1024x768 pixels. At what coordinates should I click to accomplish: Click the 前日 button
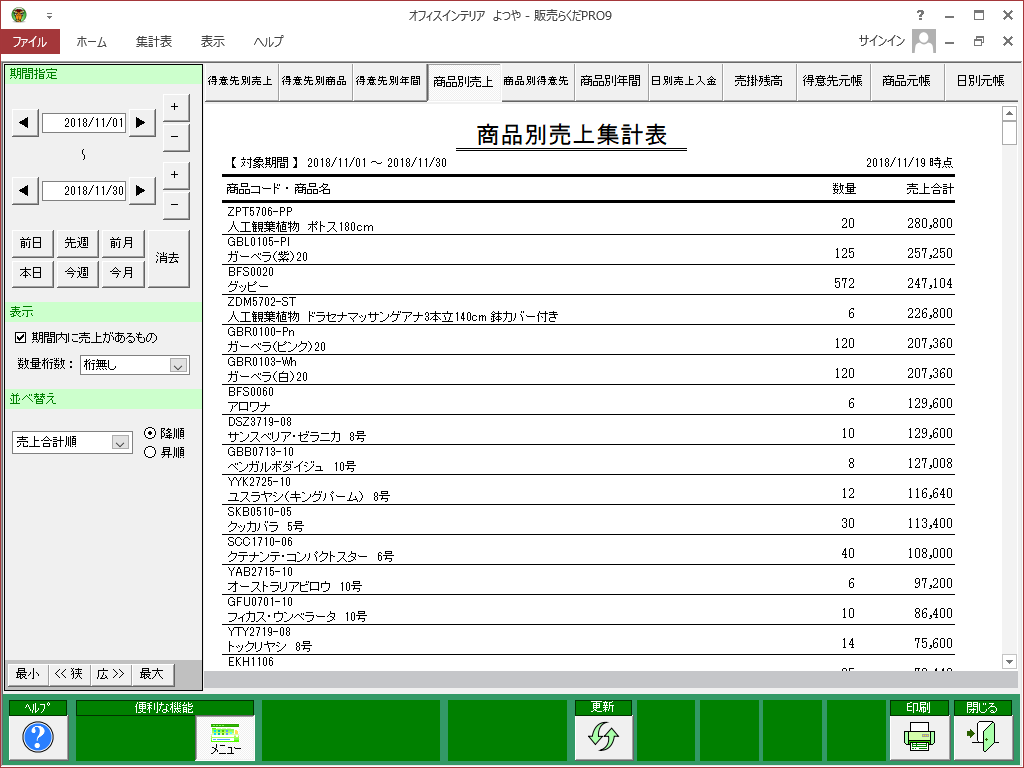[32, 243]
